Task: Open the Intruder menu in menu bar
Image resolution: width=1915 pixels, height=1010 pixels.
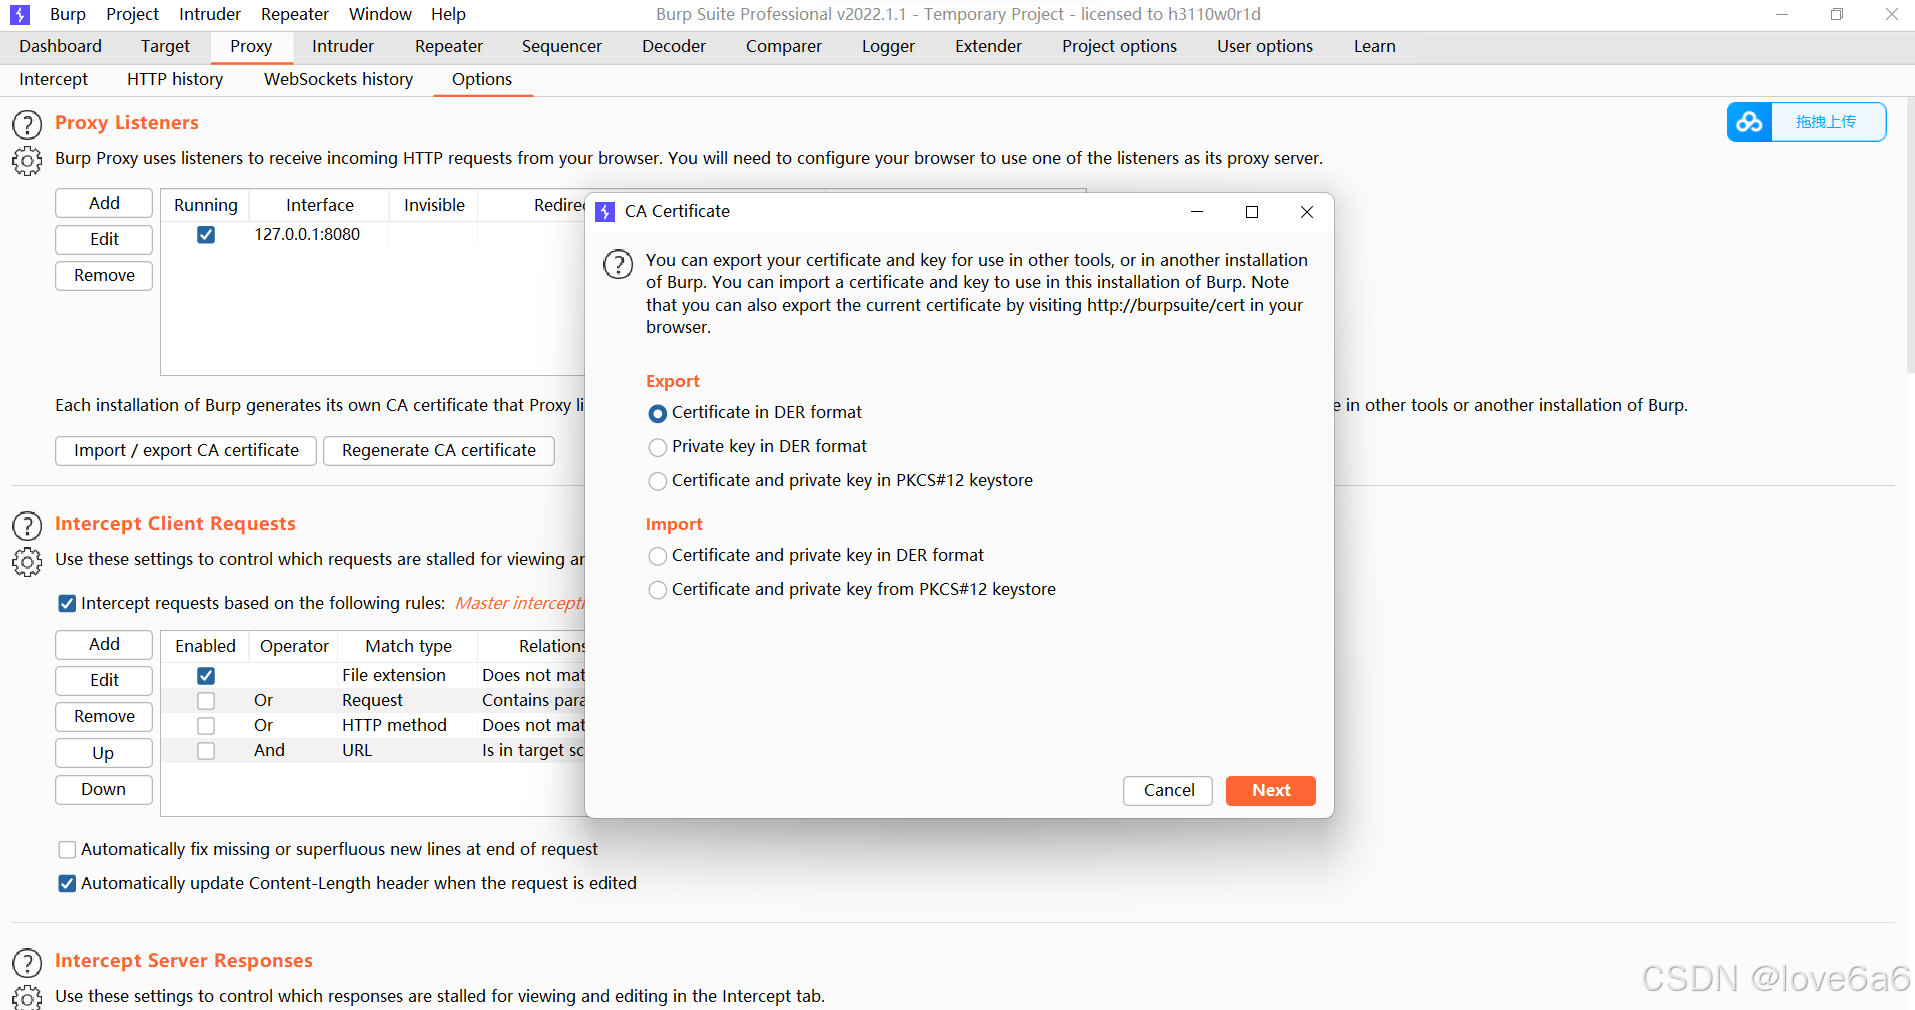Action: click(x=210, y=14)
